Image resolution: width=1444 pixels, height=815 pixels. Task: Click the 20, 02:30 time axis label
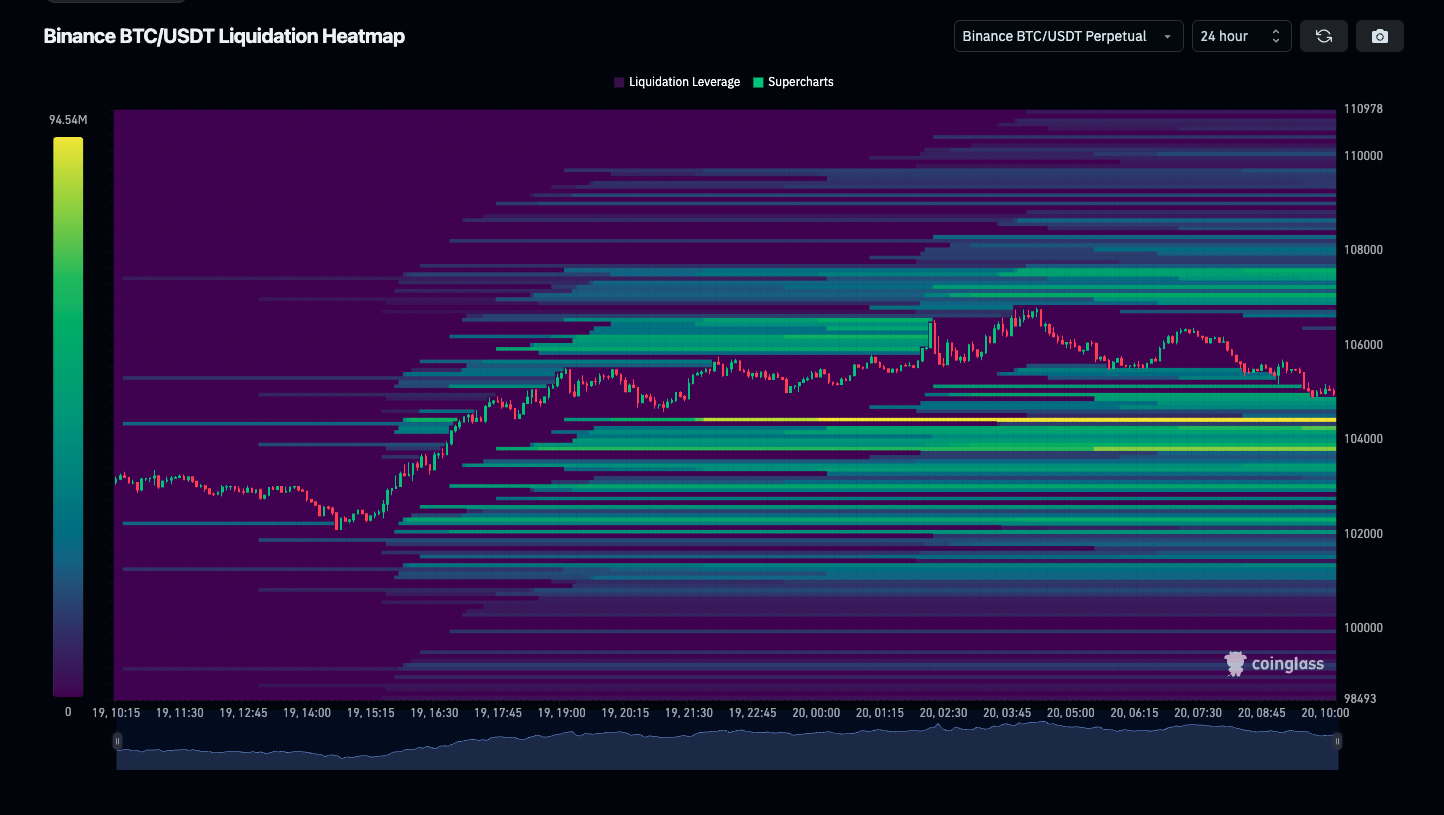pos(943,713)
